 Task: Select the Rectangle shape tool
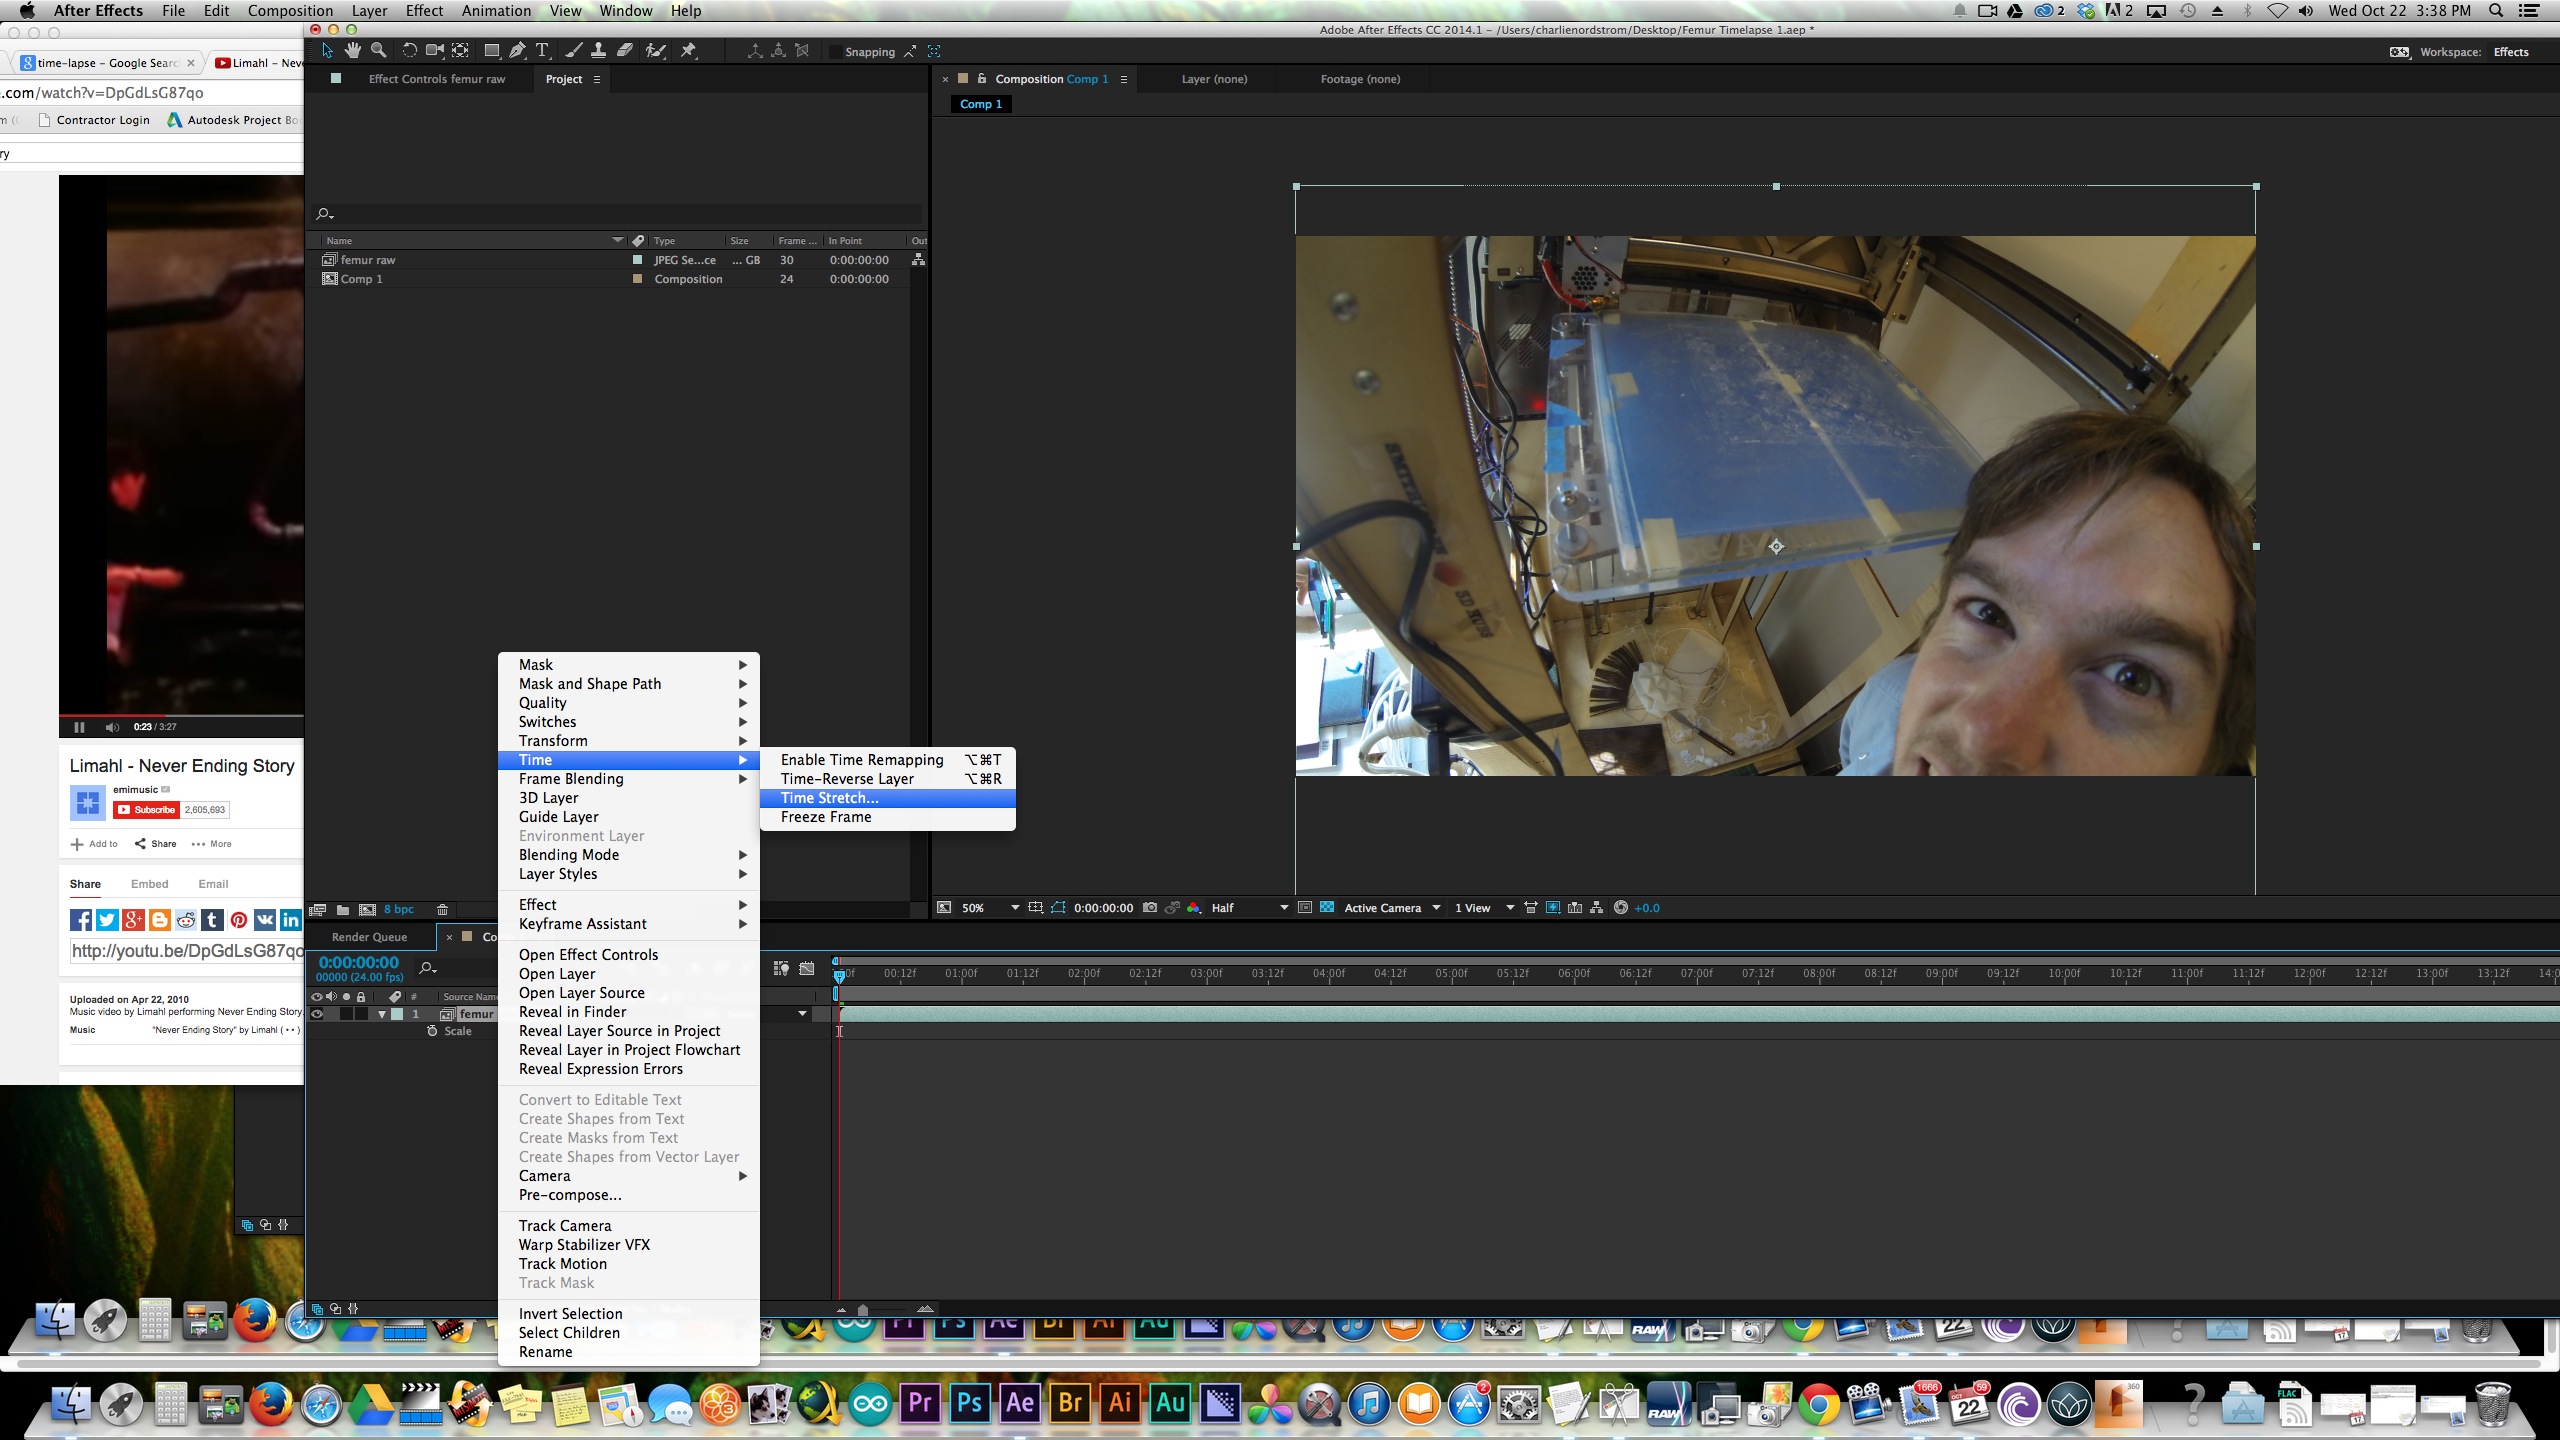(x=492, y=51)
